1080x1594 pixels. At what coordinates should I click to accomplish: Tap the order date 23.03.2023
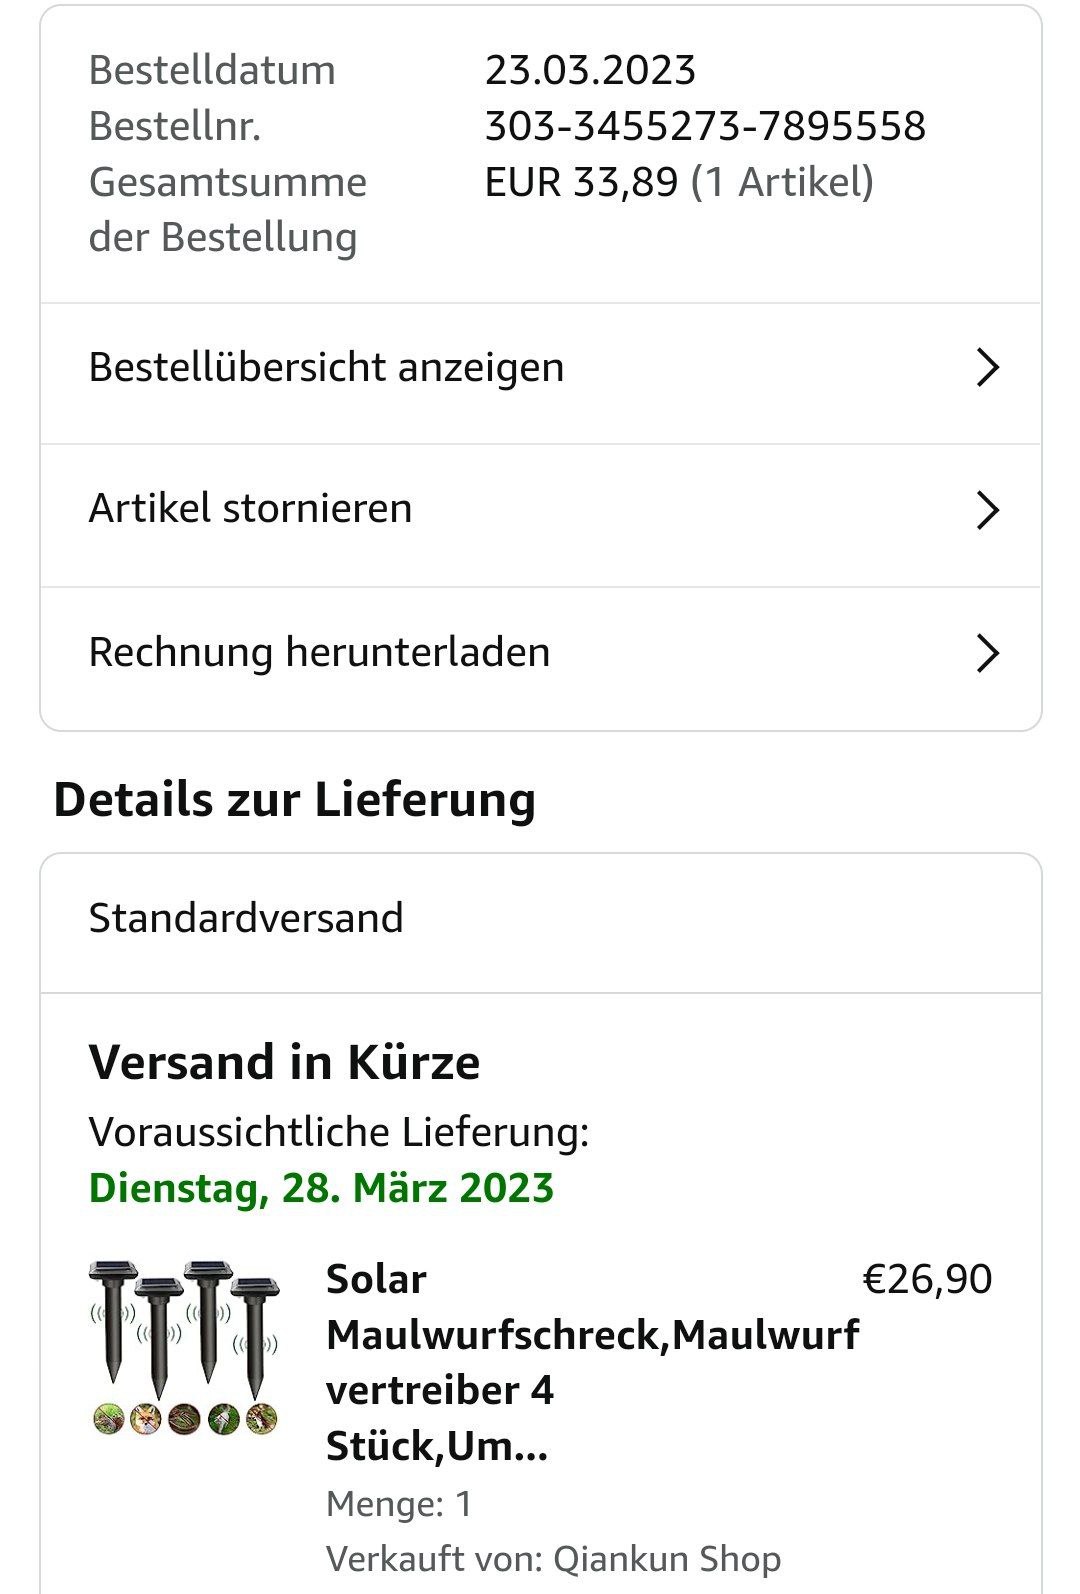click(590, 70)
